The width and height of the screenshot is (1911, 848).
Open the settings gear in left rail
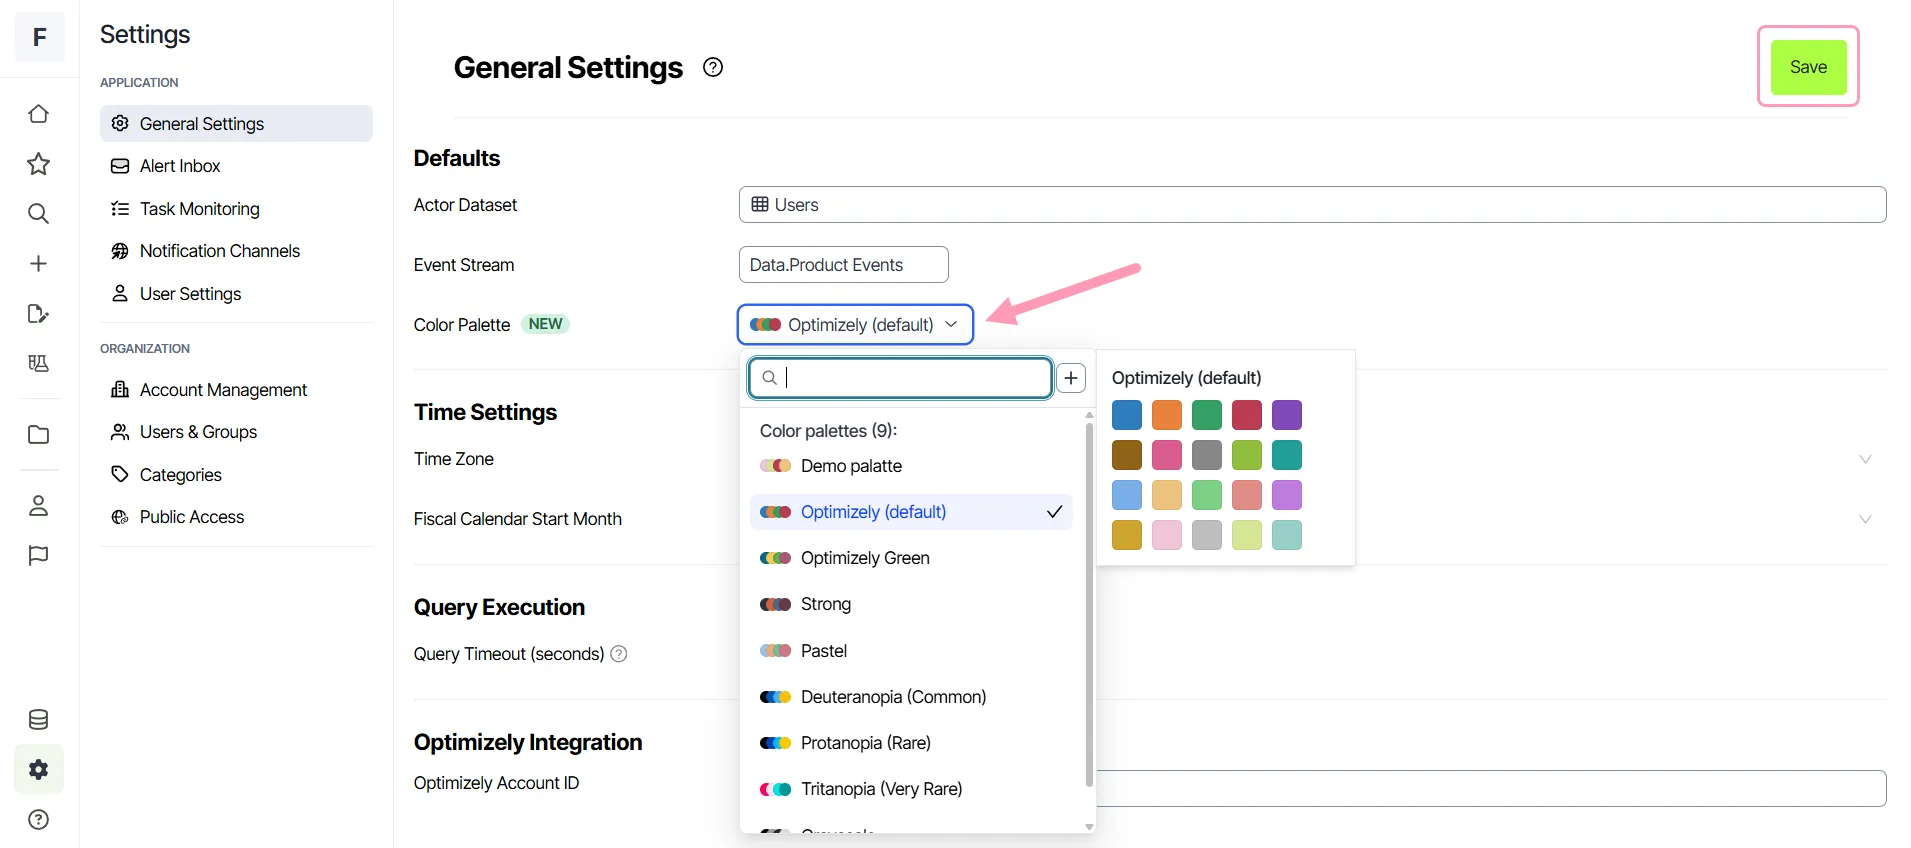coord(38,769)
